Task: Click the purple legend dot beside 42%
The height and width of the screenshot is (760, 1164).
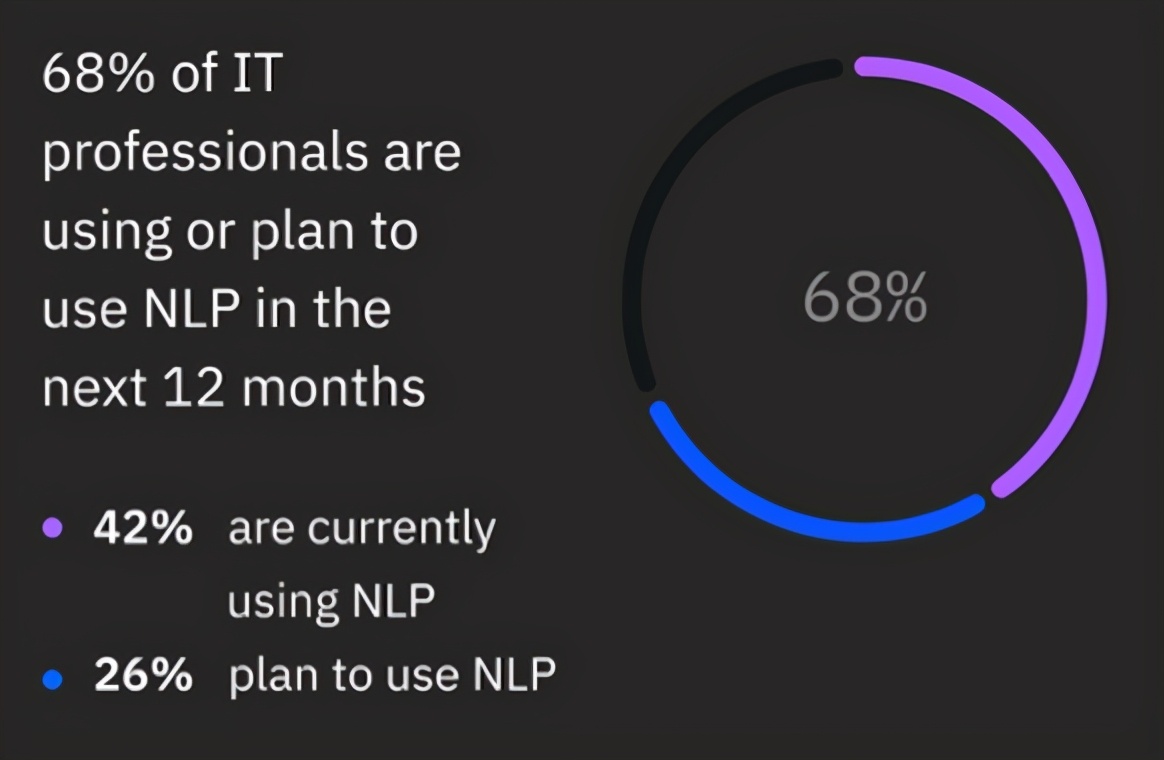Action: pos(53,528)
